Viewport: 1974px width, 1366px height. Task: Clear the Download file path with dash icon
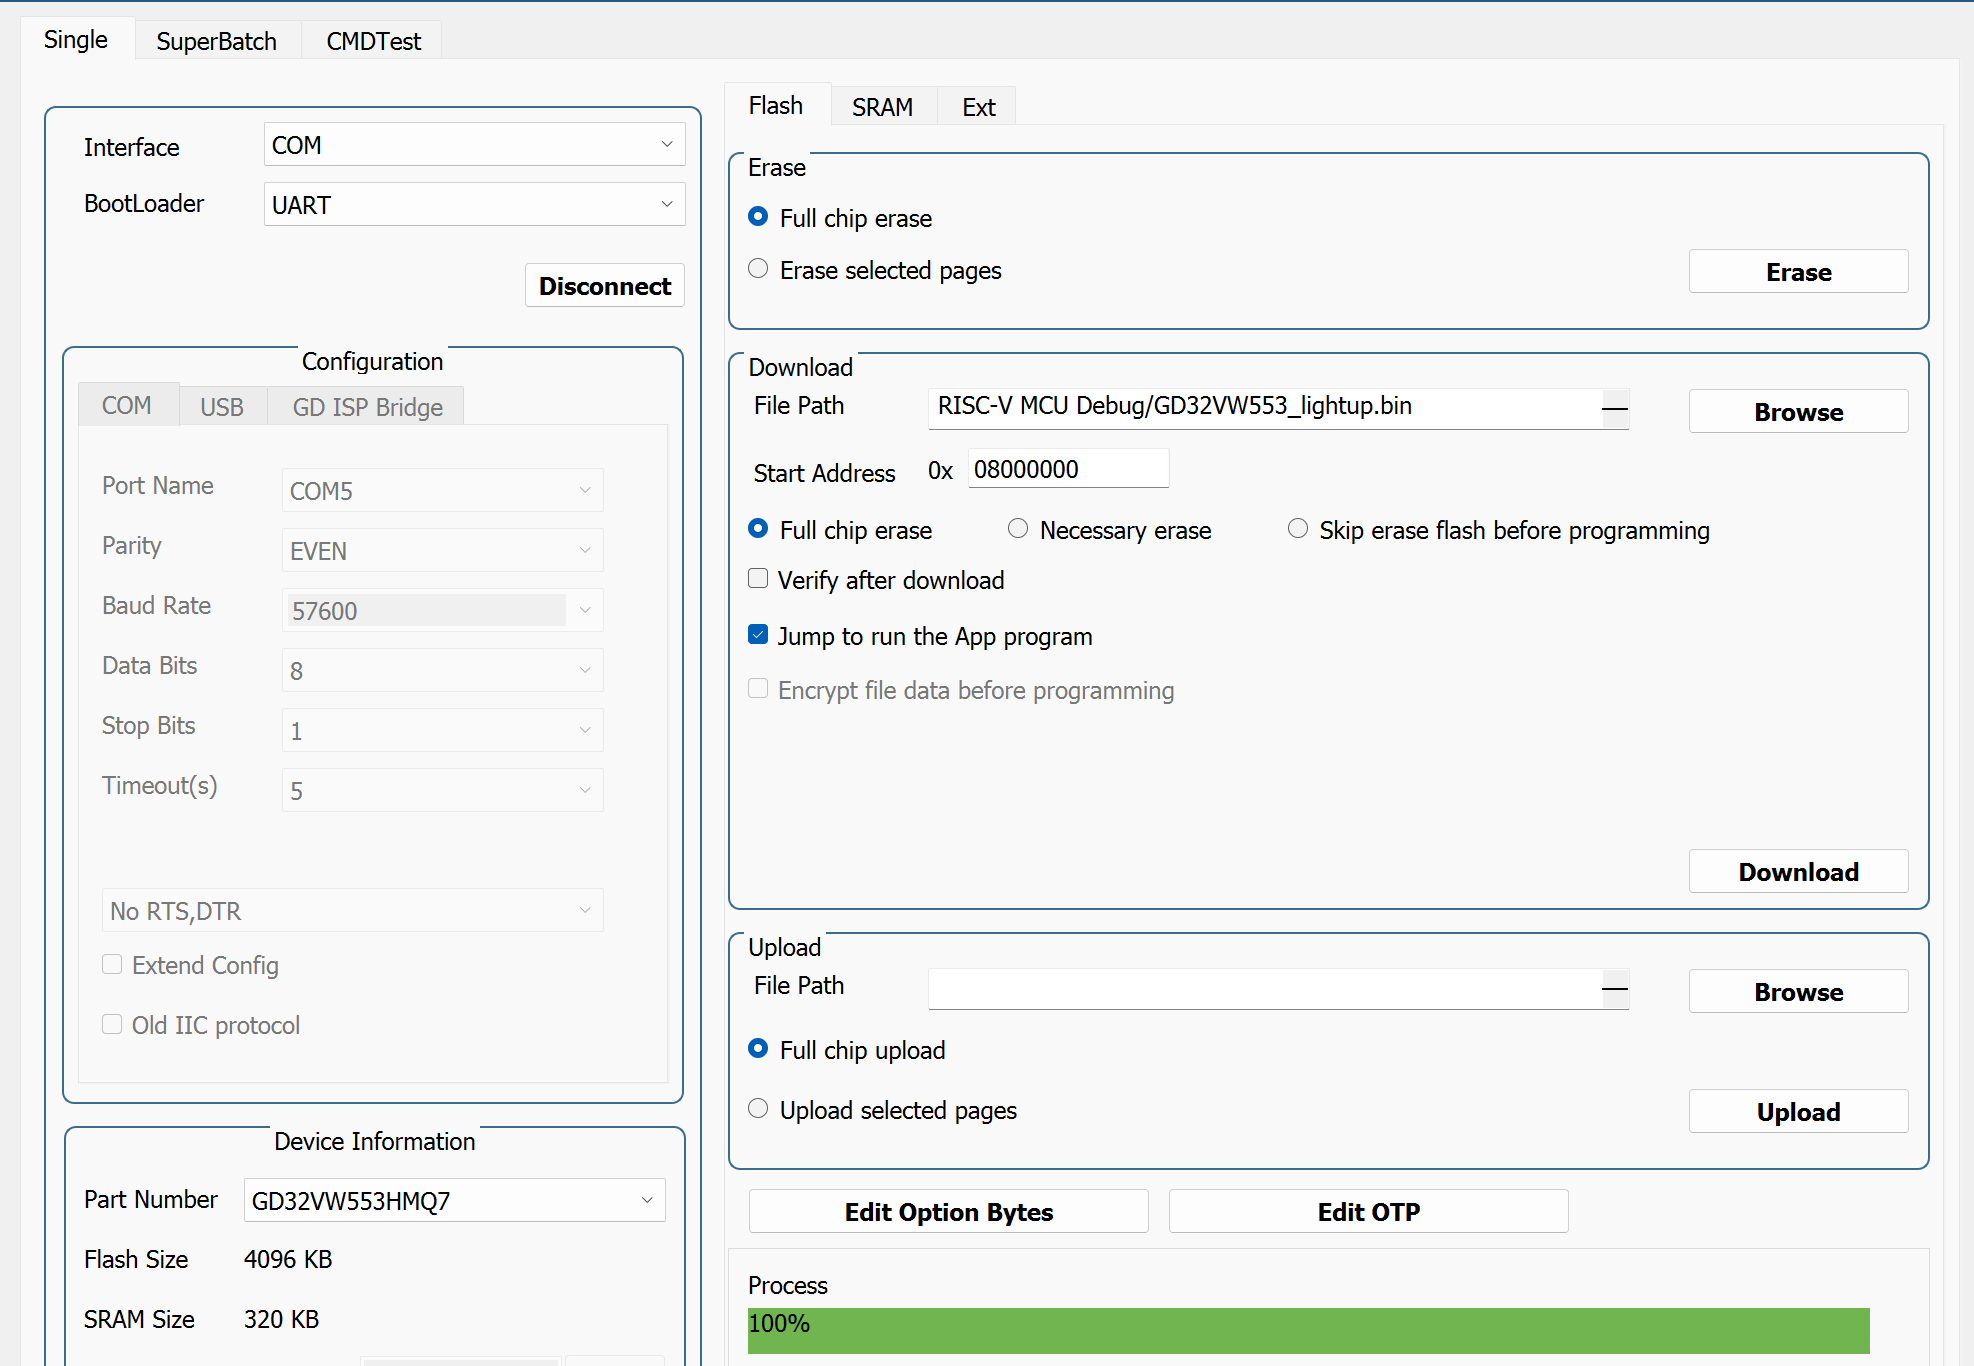point(1614,408)
